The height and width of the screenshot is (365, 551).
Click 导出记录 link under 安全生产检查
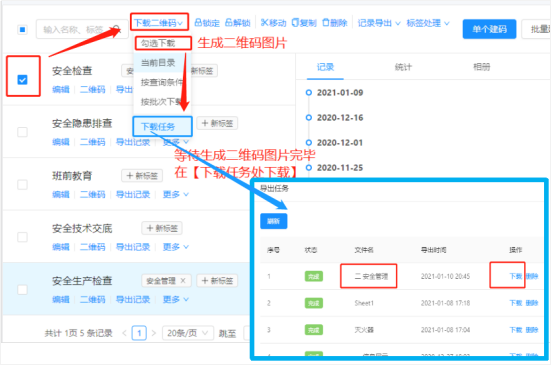tap(133, 299)
